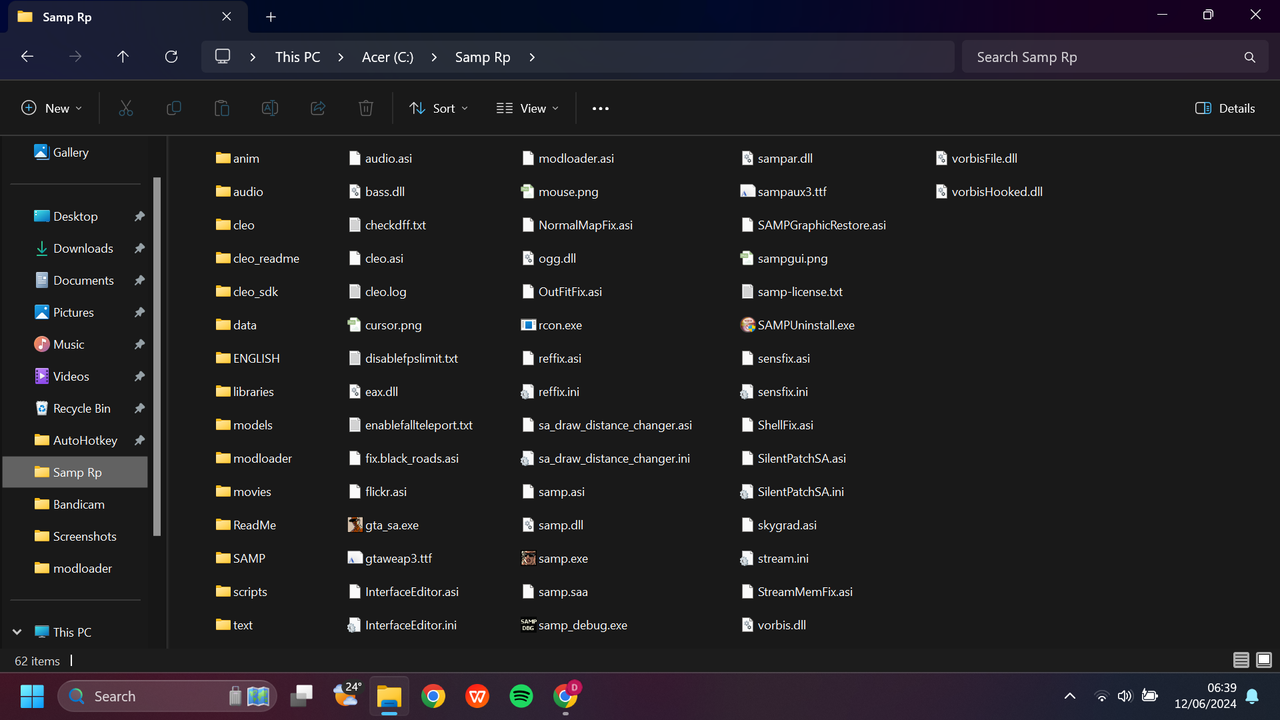Open Downloads in the sidebar
1280x720 pixels.
[76, 248]
